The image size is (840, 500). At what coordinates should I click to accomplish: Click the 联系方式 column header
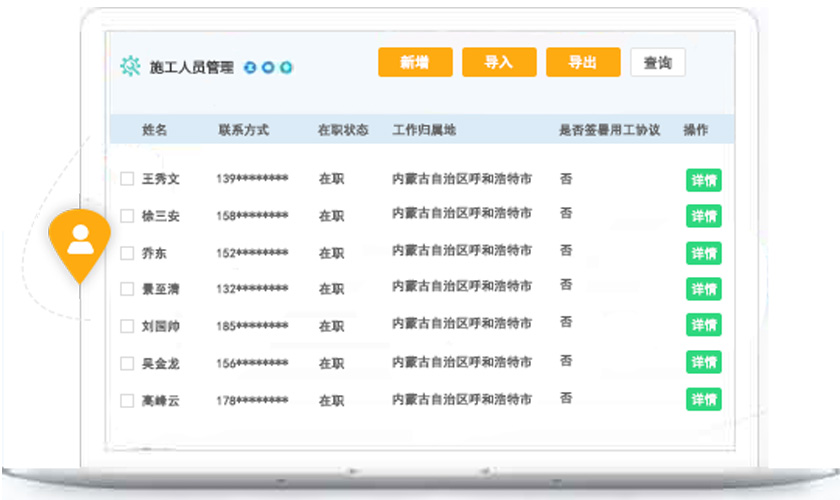244,130
